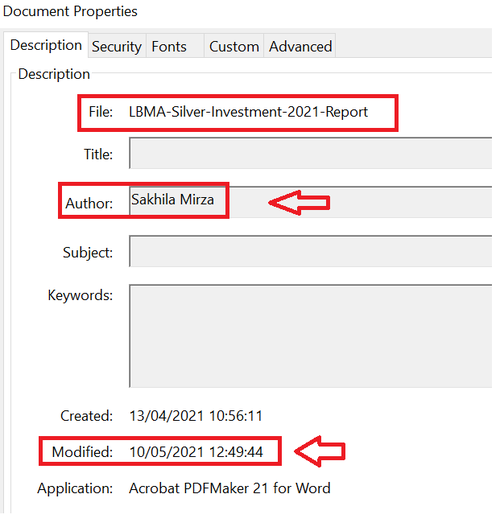The image size is (500, 527).
Task: Click the Acrobat PDFMaker application text
Action: [230, 488]
